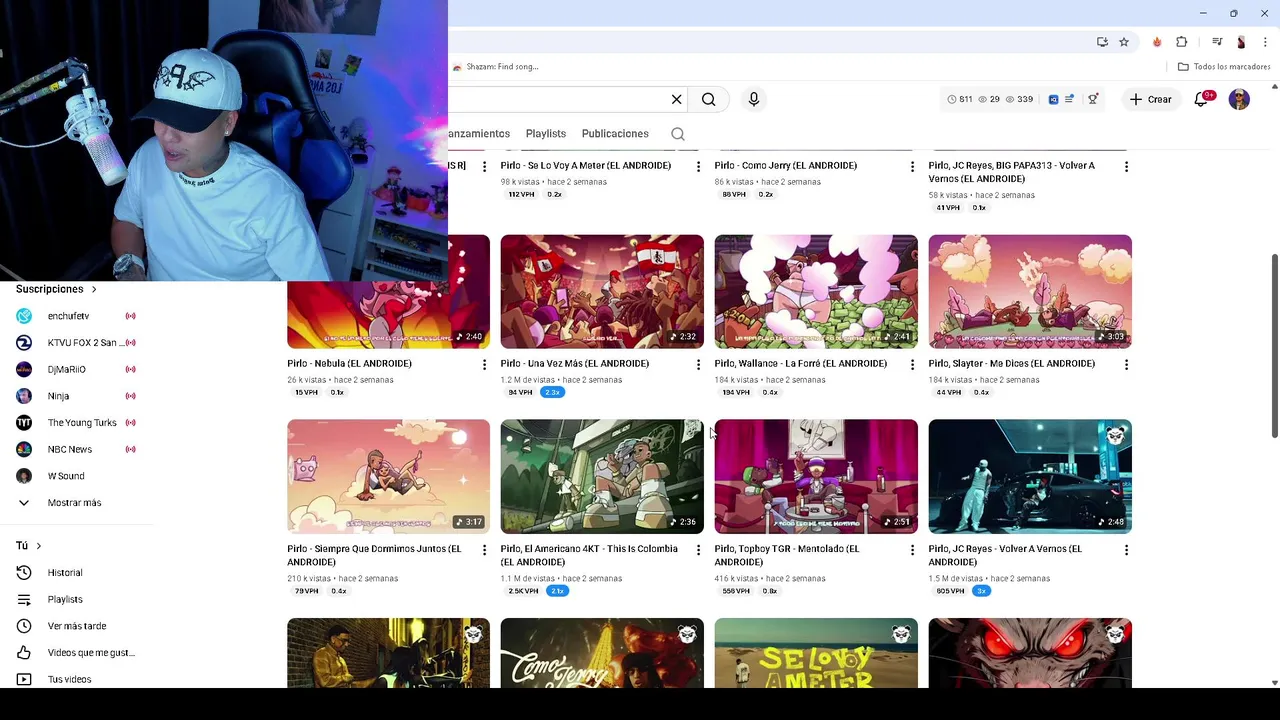Start voice search with the microphone

[x=754, y=99]
